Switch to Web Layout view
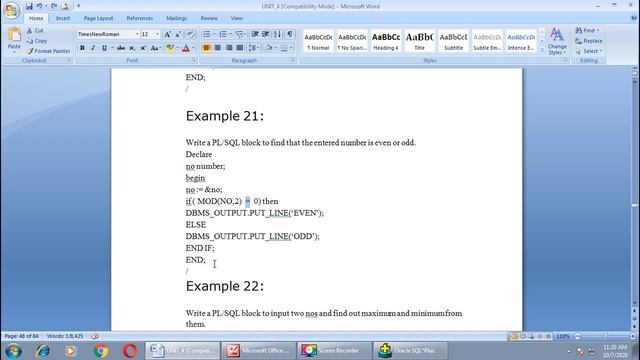 click(x=531, y=336)
